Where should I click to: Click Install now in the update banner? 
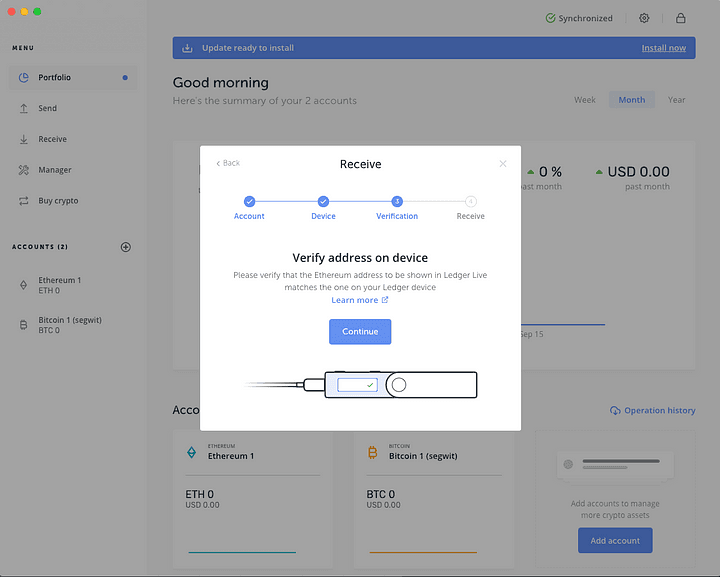664,48
